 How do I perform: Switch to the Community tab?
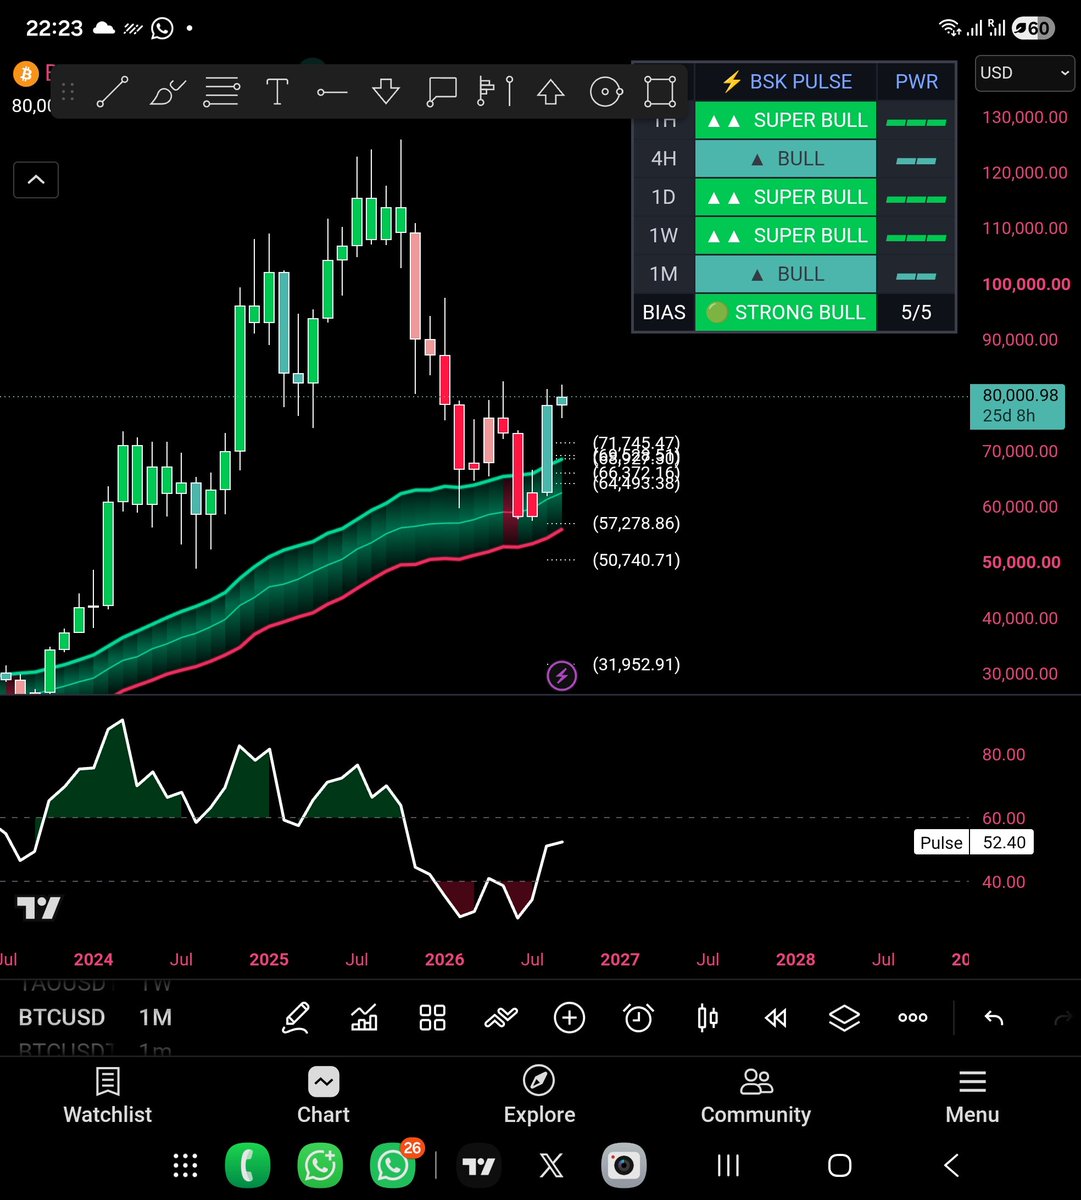[x=756, y=1096]
